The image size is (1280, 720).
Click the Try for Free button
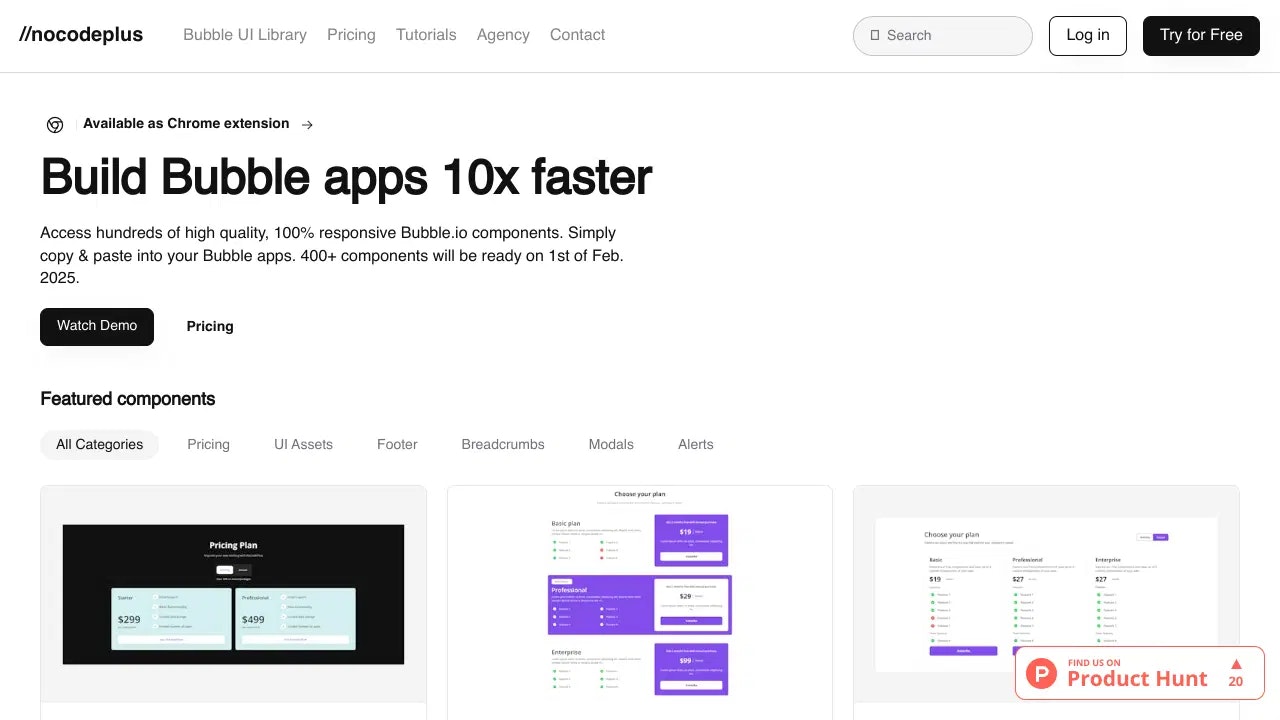(1201, 36)
